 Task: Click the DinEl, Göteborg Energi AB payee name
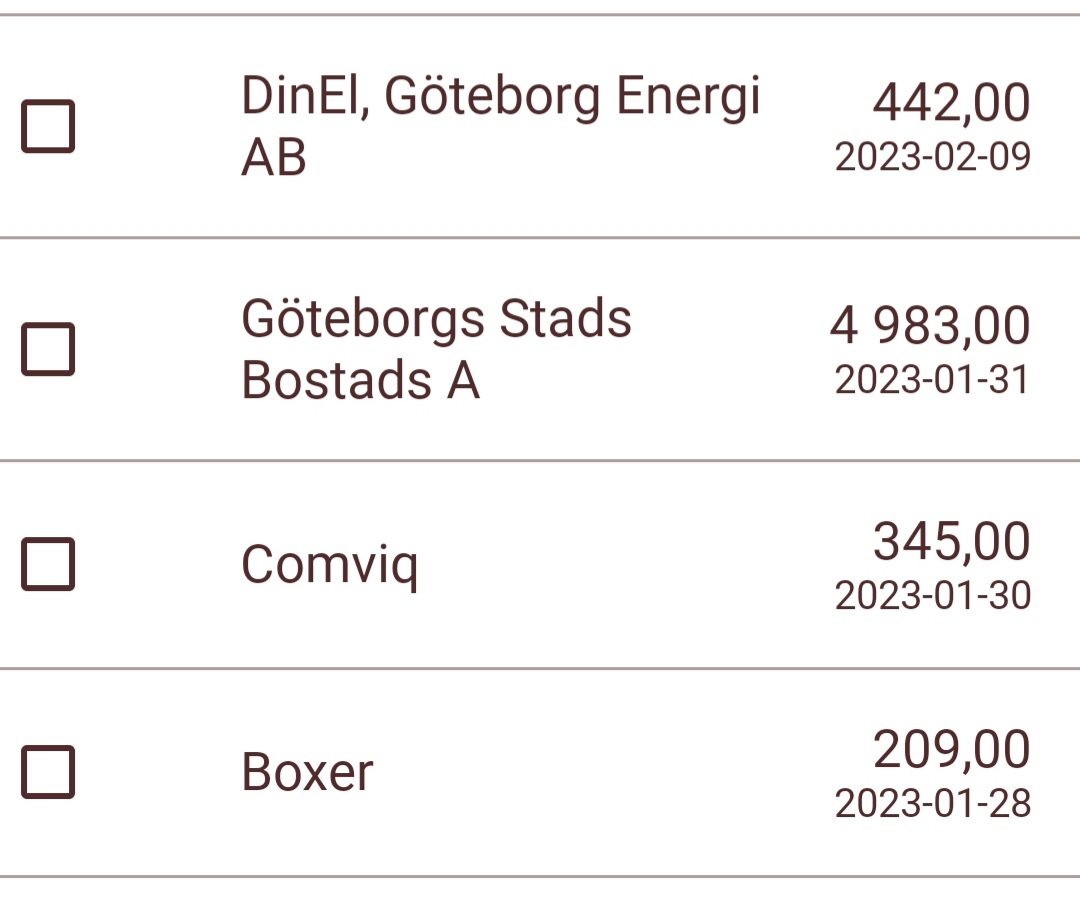(x=500, y=126)
